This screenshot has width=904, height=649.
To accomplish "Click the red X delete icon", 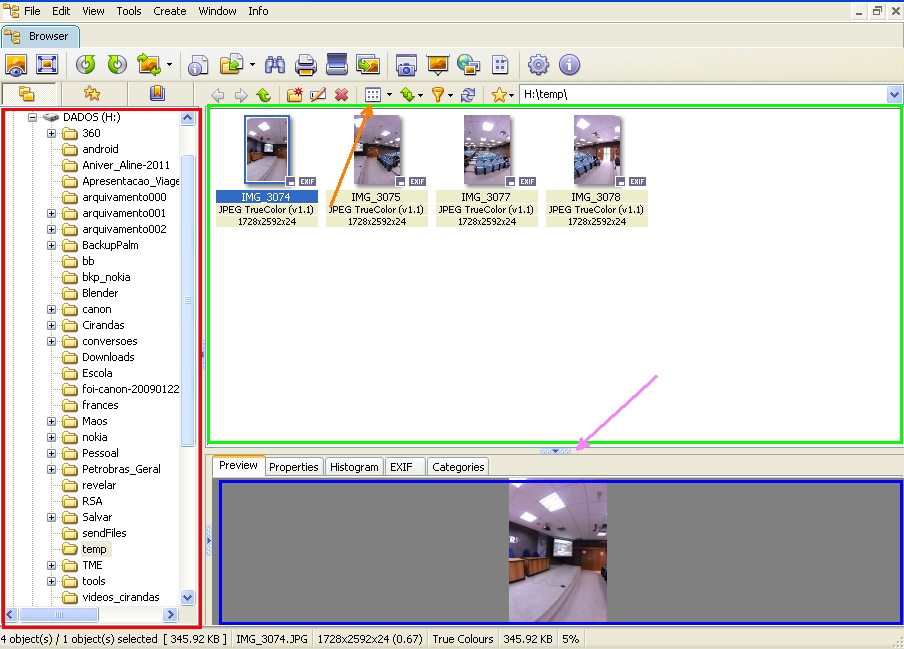I will (341, 95).
